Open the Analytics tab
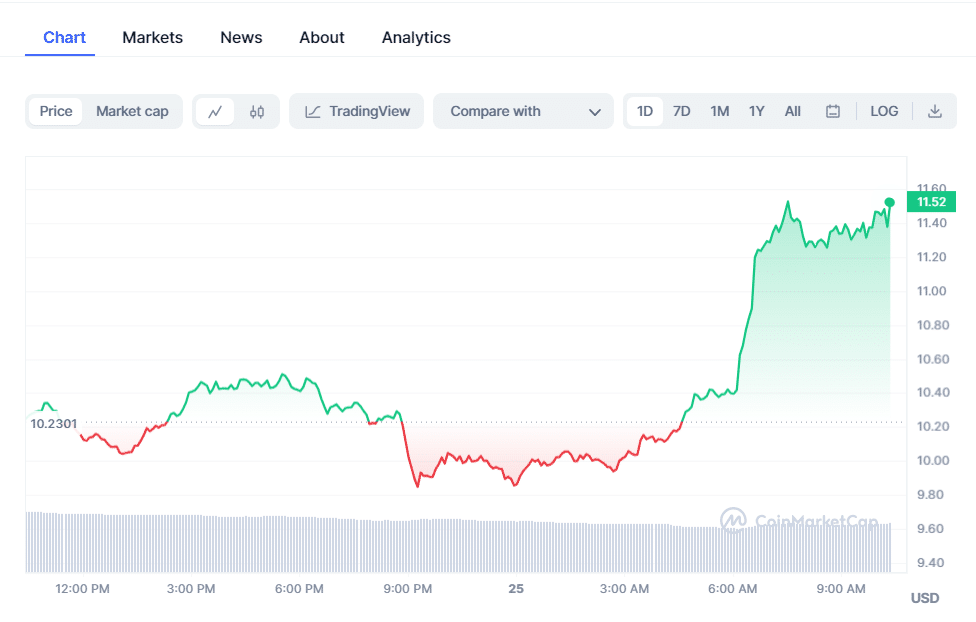 [x=416, y=37]
